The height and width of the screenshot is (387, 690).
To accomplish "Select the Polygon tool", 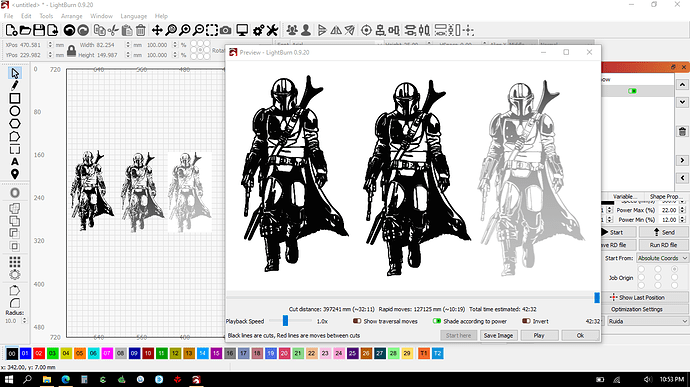I will pyautogui.click(x=15, y=124).
